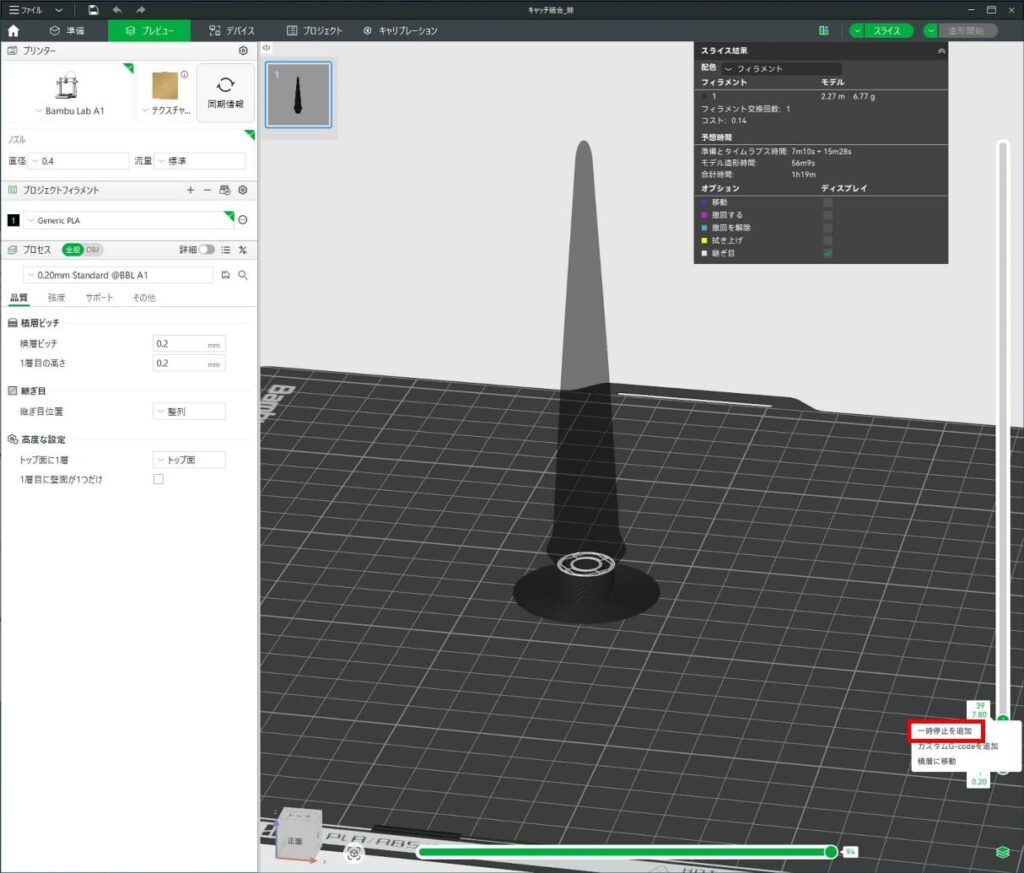The width and height of the screenshot is (1024, 873).
Task: Toggle the 詳細 advanced mode switch
Action: (x=206, y=250)
